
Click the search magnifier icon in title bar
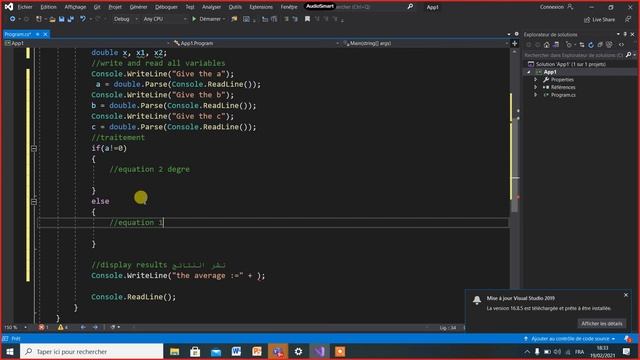point(410,7)
